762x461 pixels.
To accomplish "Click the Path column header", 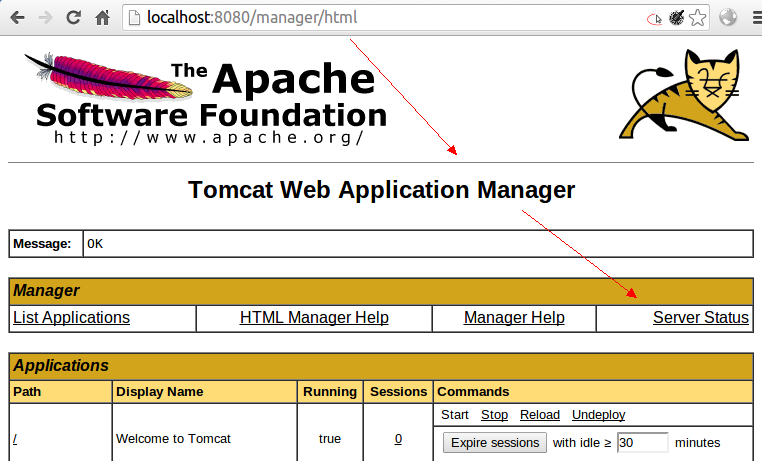I will [60, 392].
